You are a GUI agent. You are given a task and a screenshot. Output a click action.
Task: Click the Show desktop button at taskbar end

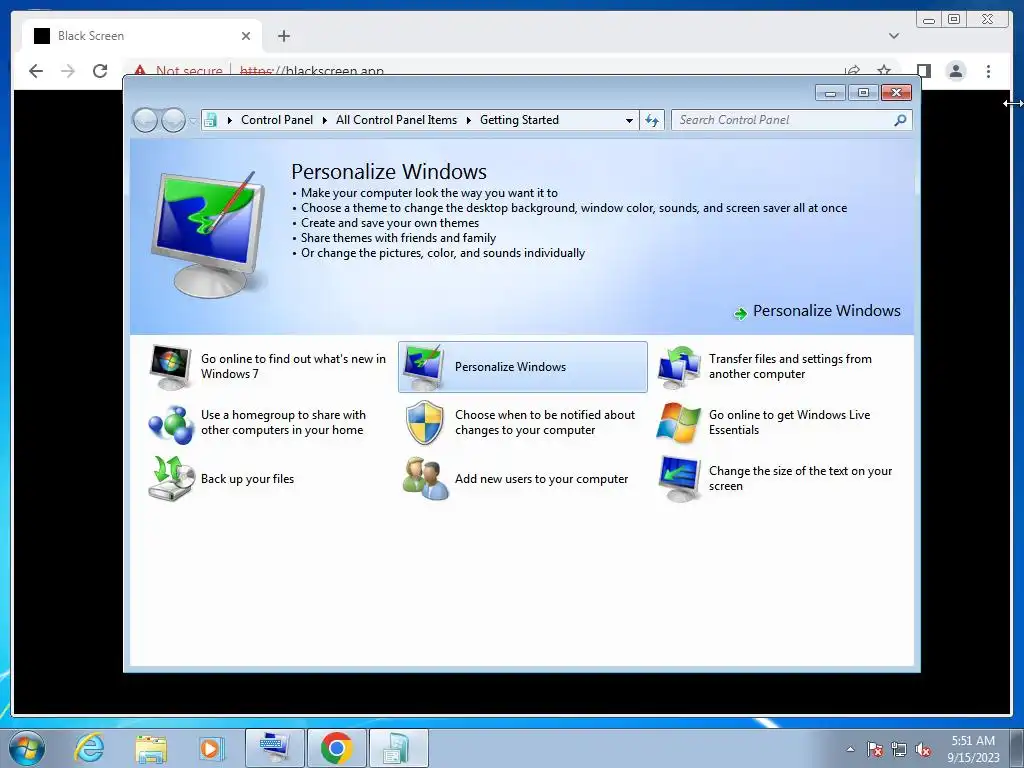[1017, 748]
